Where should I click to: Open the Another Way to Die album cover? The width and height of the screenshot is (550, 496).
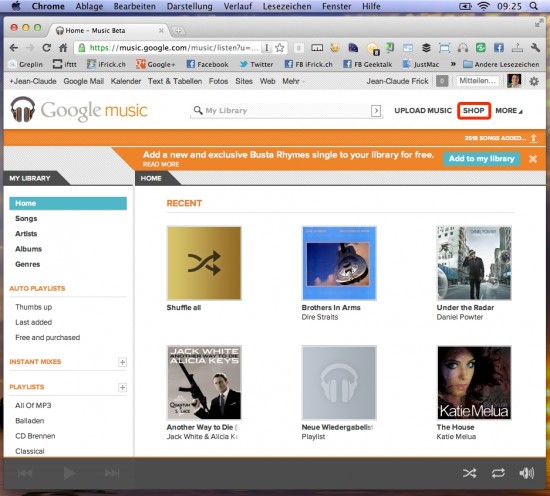(204, 383)
